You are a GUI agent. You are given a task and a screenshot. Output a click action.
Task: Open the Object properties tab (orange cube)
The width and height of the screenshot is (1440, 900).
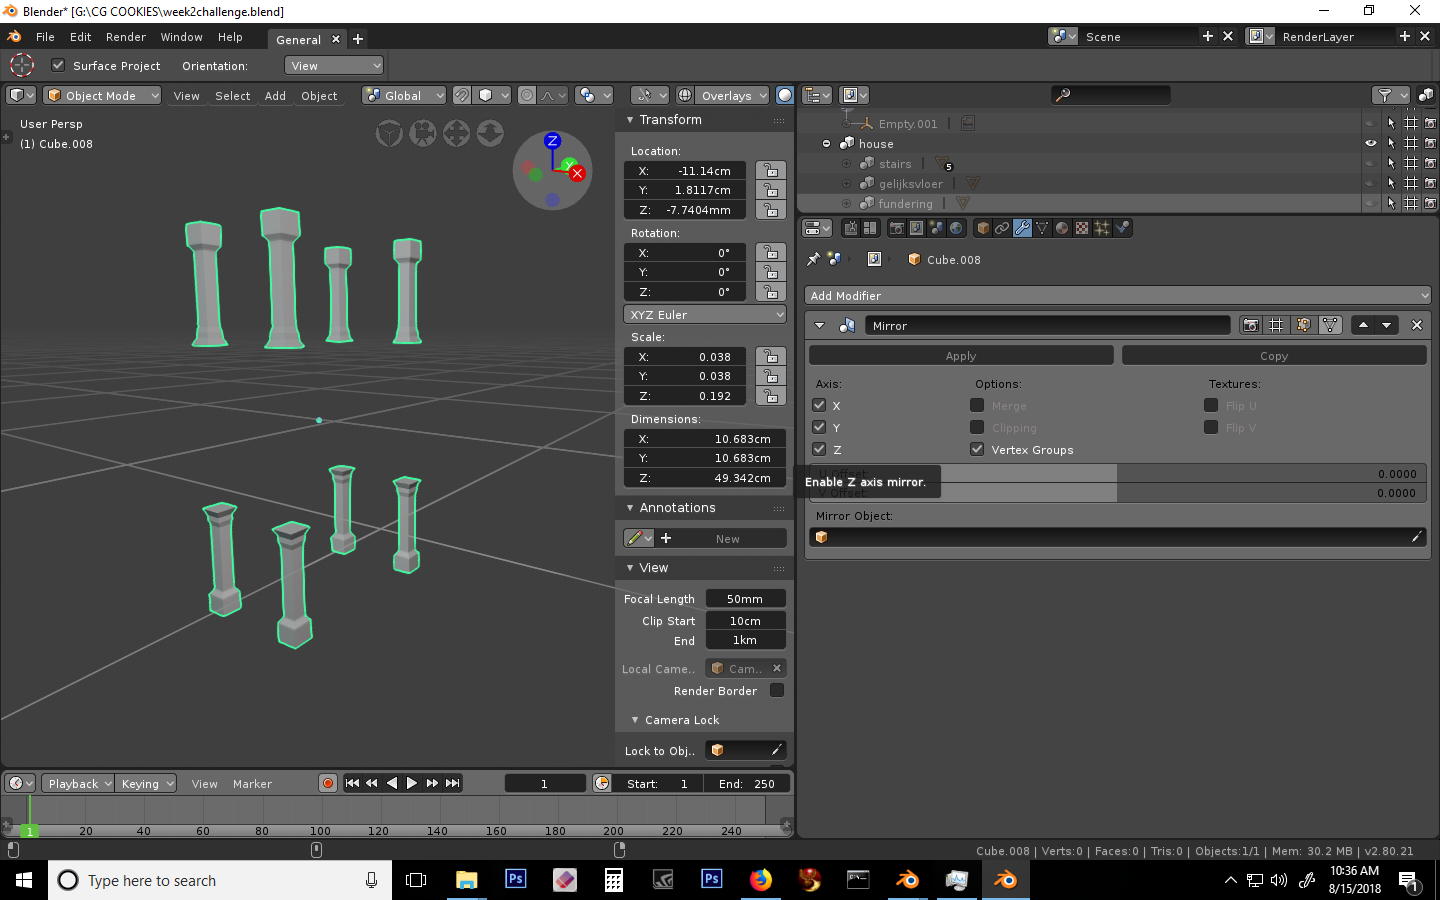tap(983, 228)
